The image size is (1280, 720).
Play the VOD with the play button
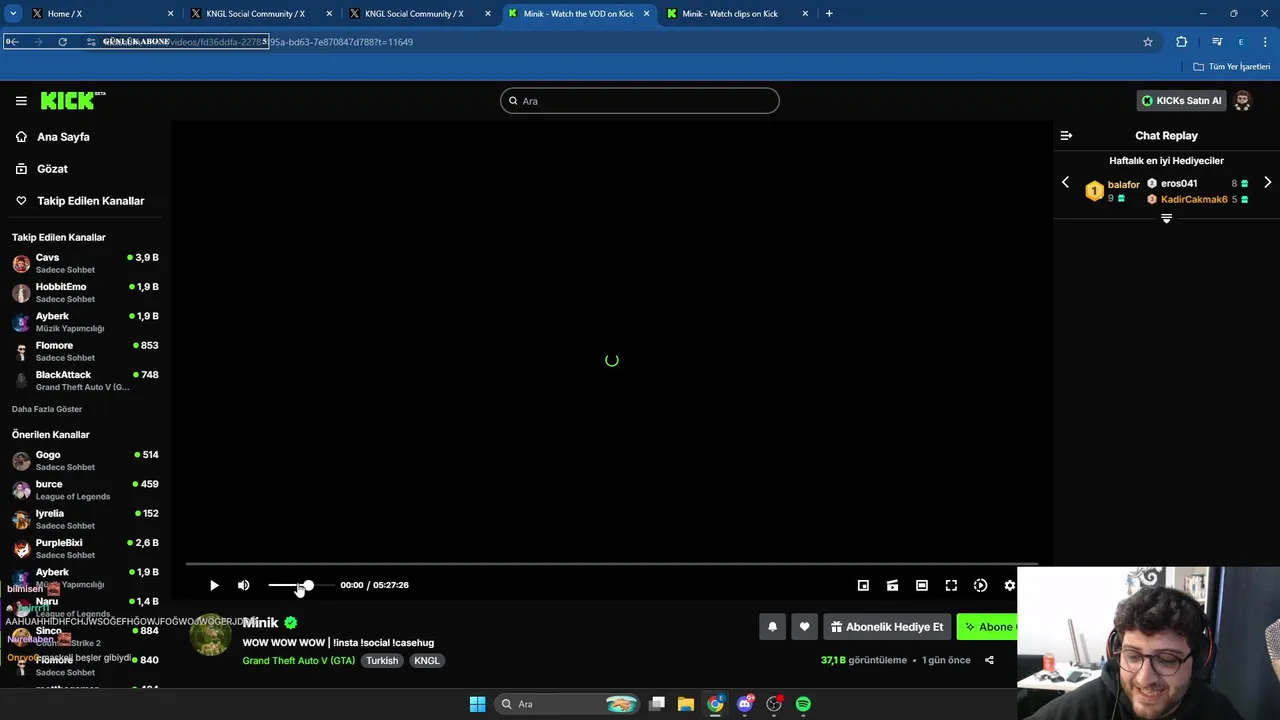click(x=214, y=585)
